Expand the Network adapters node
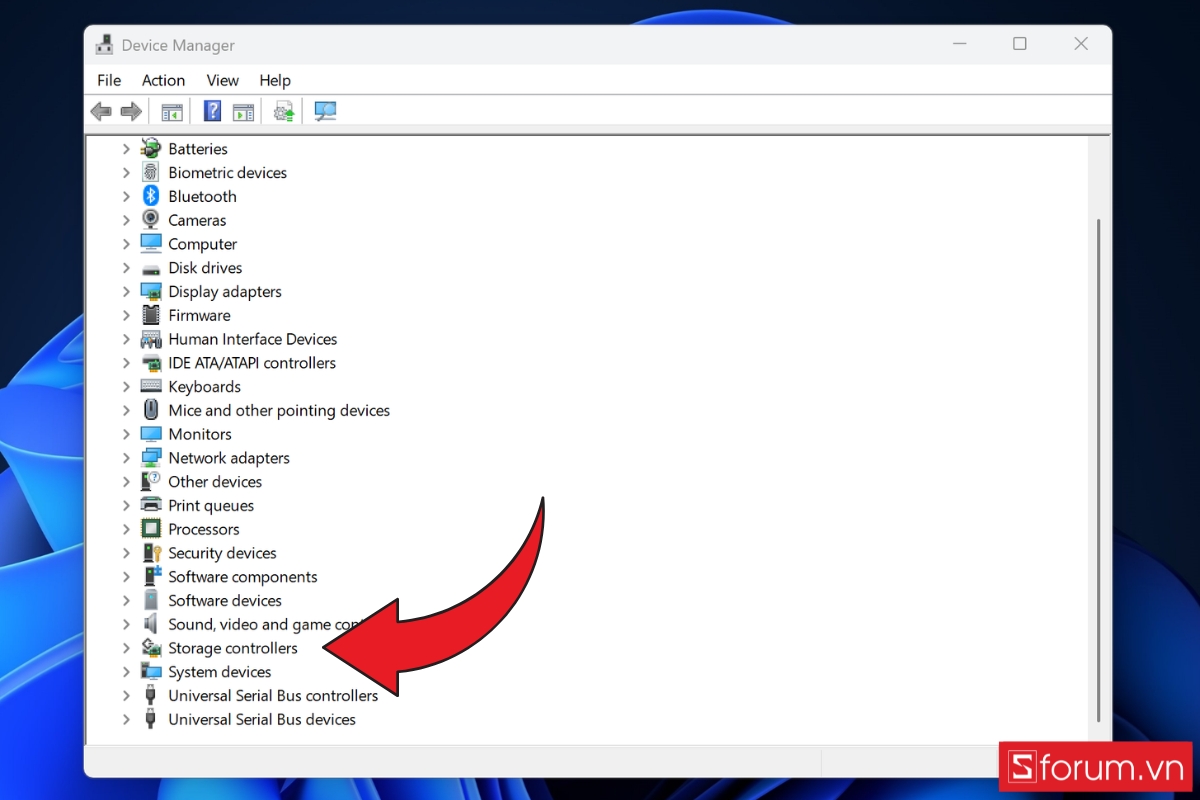 coord(126,458)
